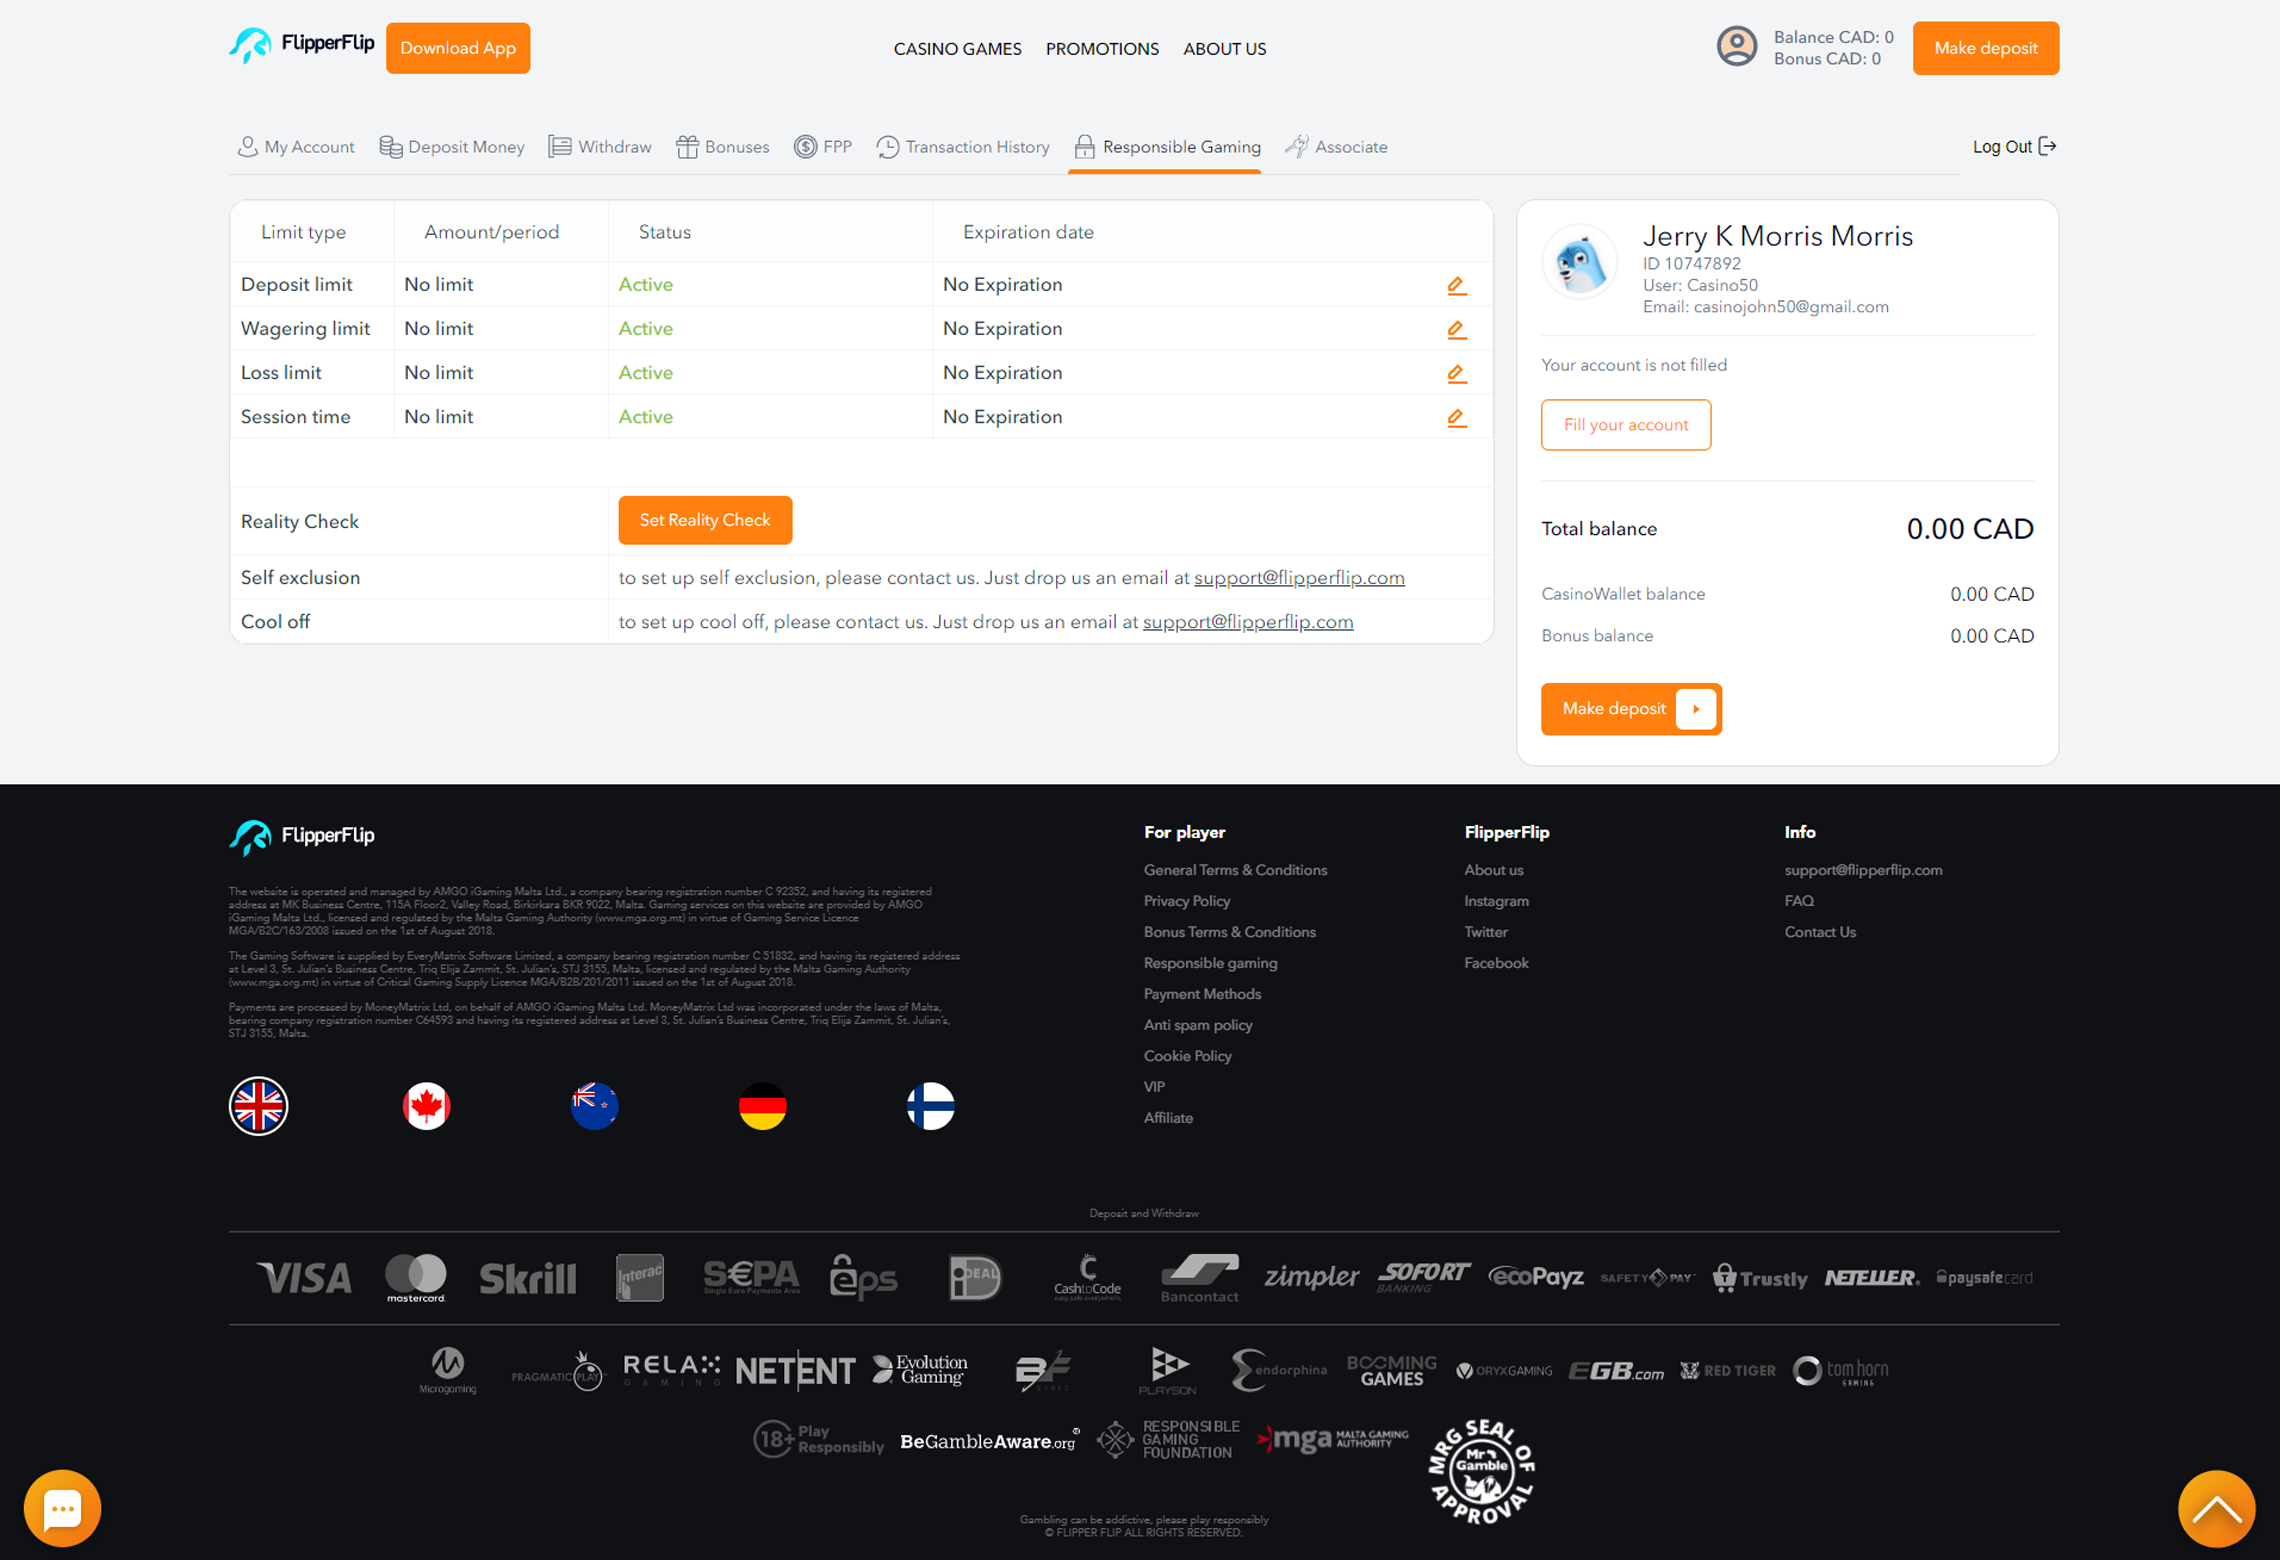This screenshot has height=1560, width=2280.
Task: Open the Instagram link
Action: (x=1496, y=901)
